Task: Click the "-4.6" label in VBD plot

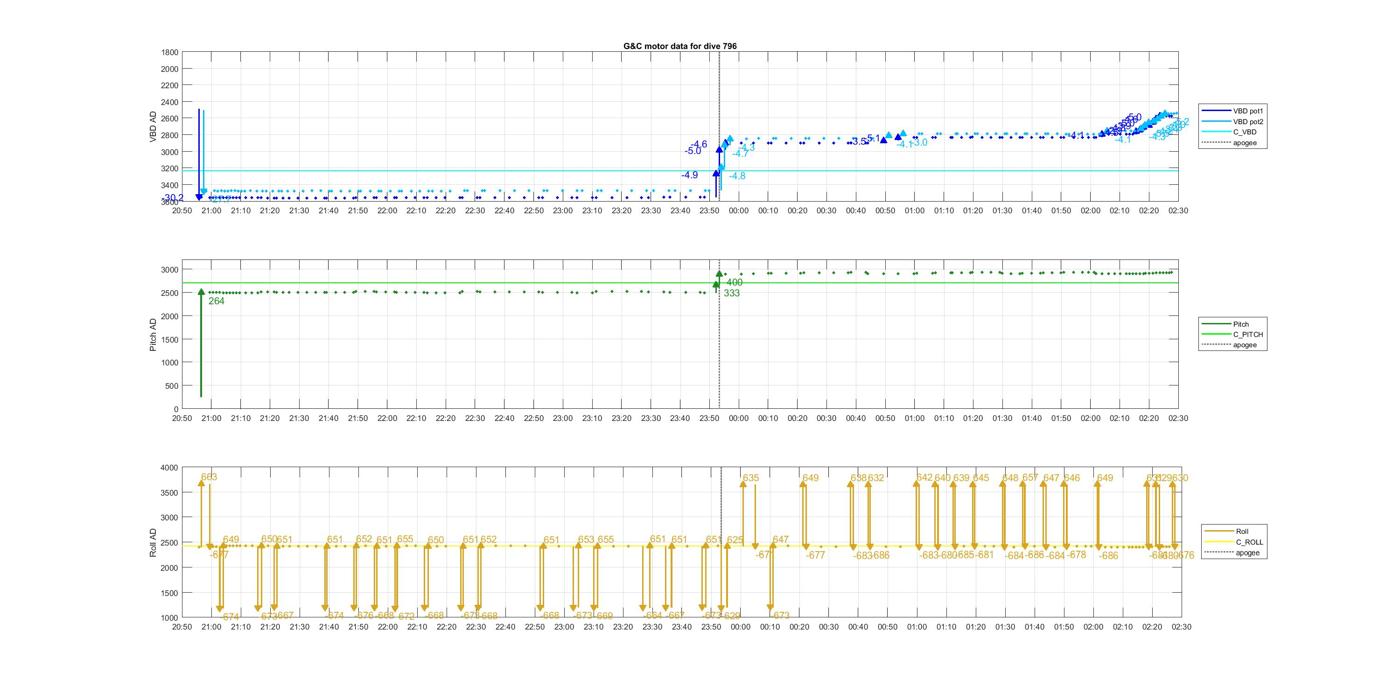Action: (698, 145)
